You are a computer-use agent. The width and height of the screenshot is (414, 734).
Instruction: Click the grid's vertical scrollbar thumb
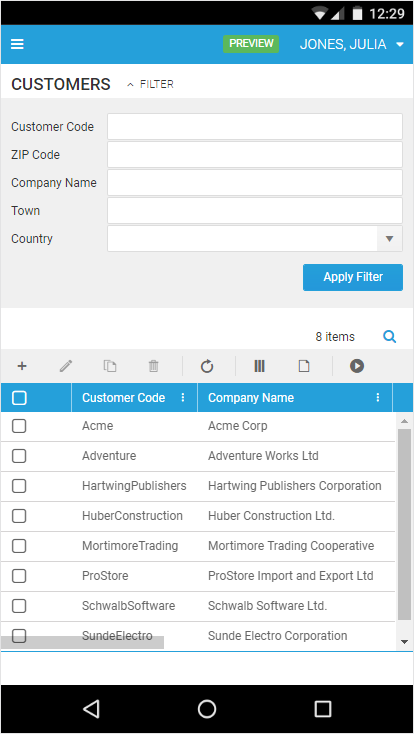point(404,524)
